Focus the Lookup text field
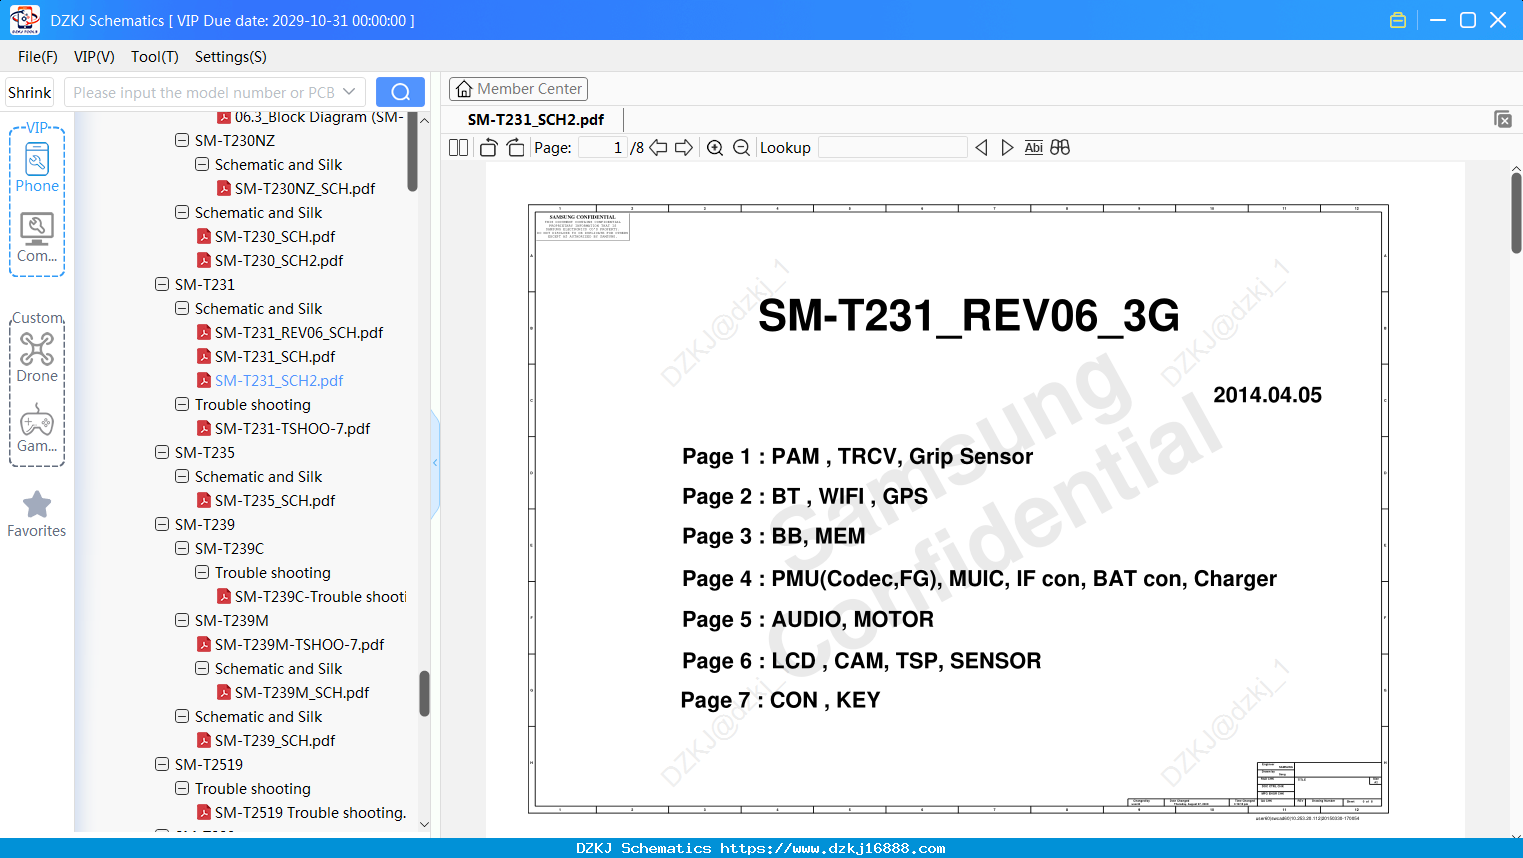1523x858 pixels. pos(892,147)
